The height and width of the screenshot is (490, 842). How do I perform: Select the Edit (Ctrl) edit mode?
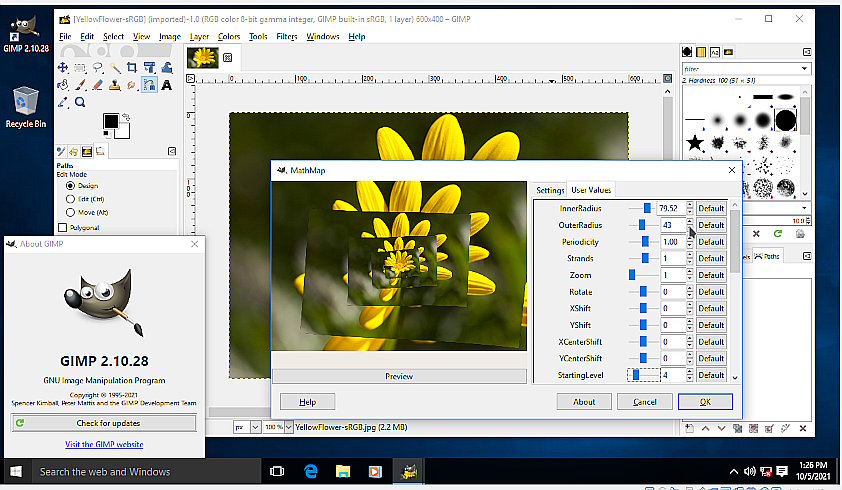click(x=71, y=199)
